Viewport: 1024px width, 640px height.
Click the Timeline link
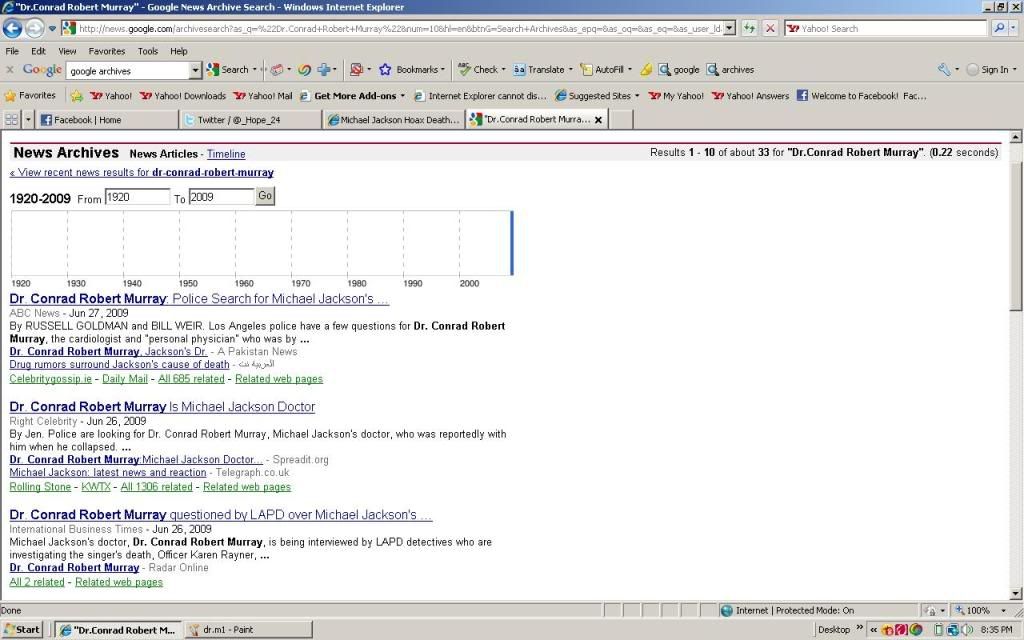tap(226, 154)
